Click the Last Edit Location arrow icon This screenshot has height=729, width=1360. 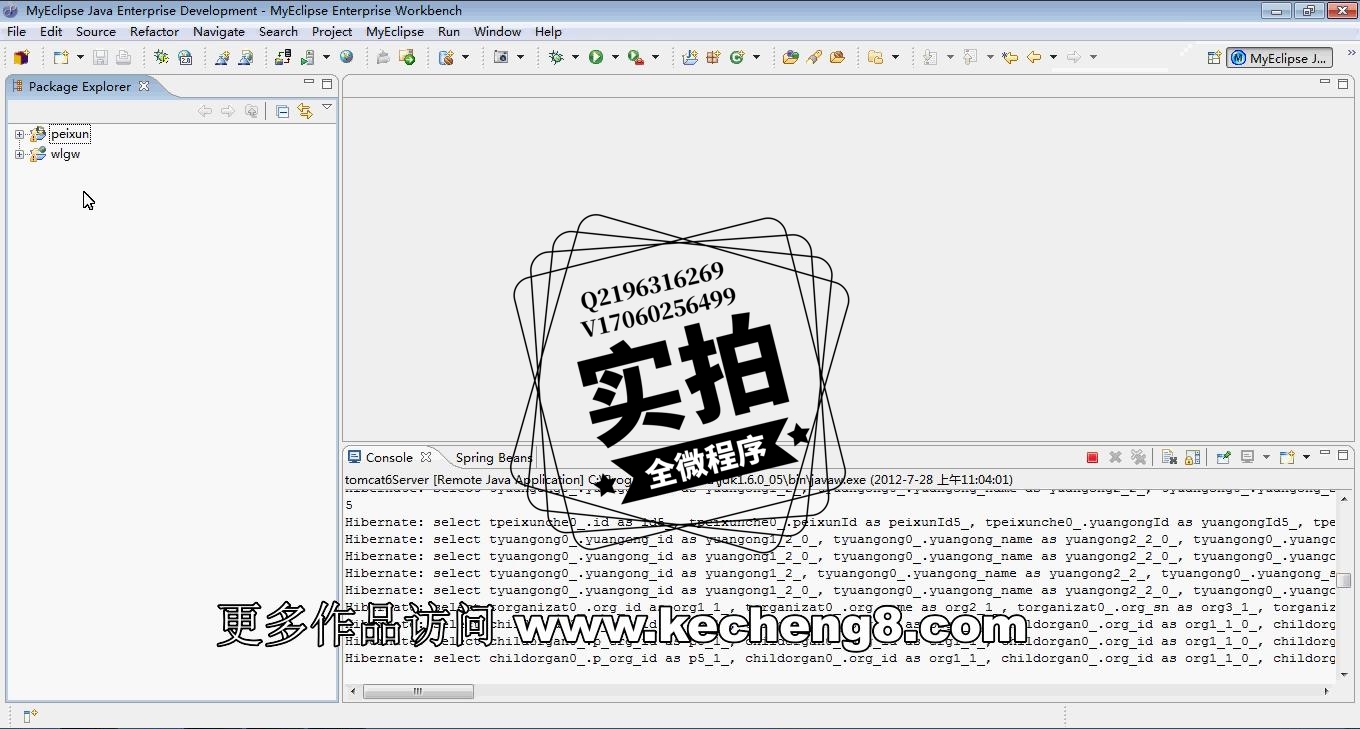[1010, 57]
